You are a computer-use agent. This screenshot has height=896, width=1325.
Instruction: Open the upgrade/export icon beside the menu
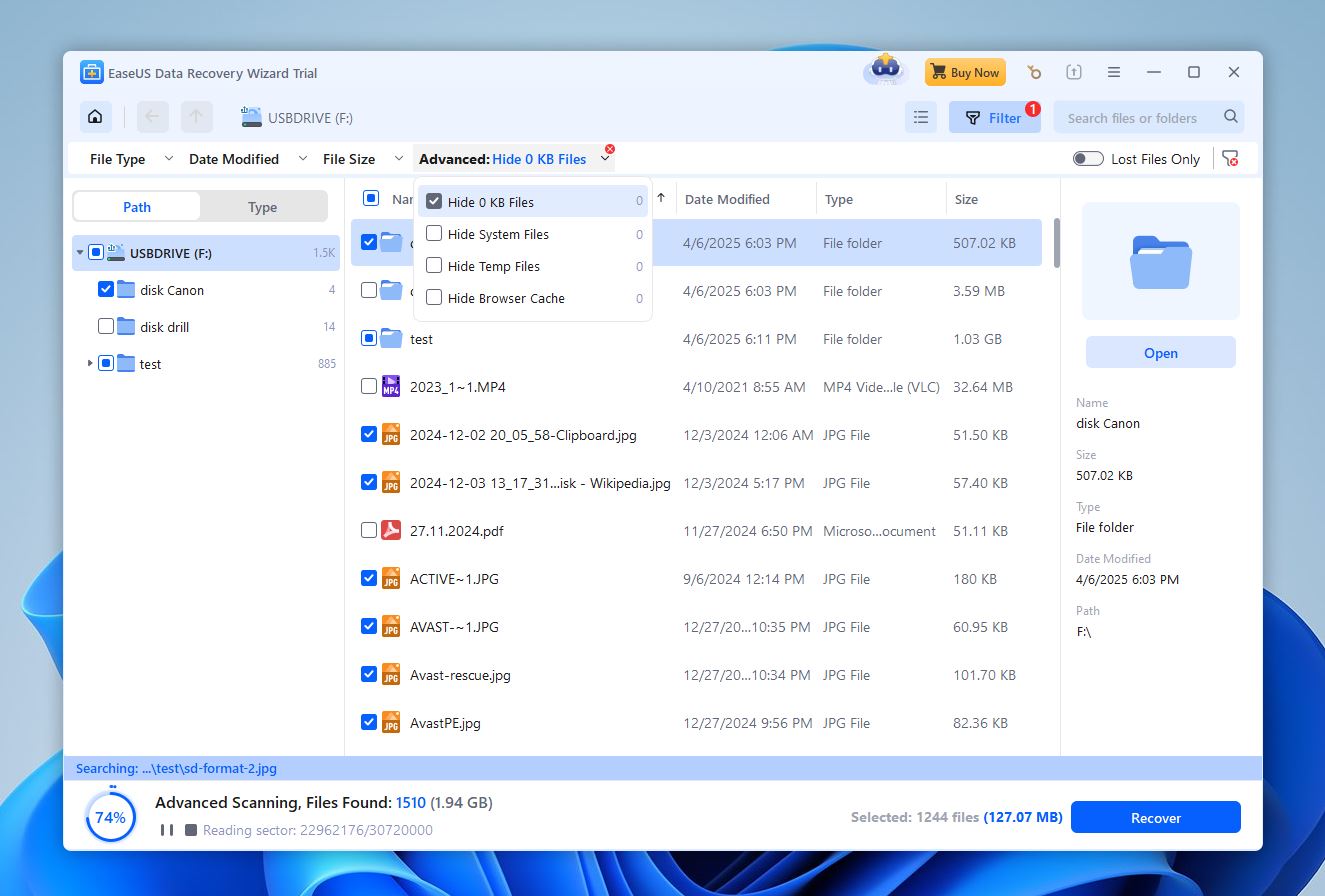tap(1074, 71)
